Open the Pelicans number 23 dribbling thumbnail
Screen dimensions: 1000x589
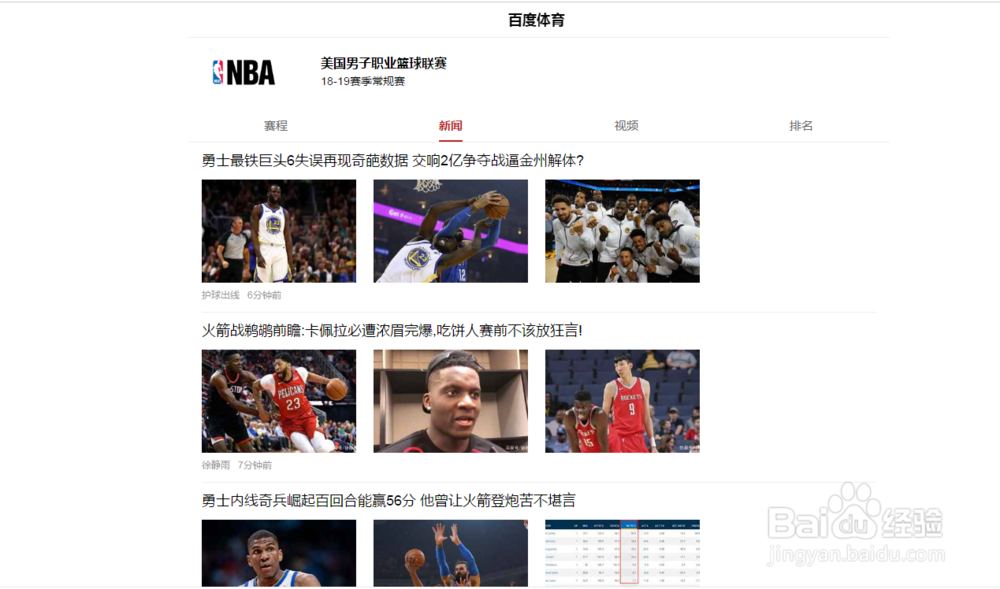pyautogui.click(x=279, y=401)
